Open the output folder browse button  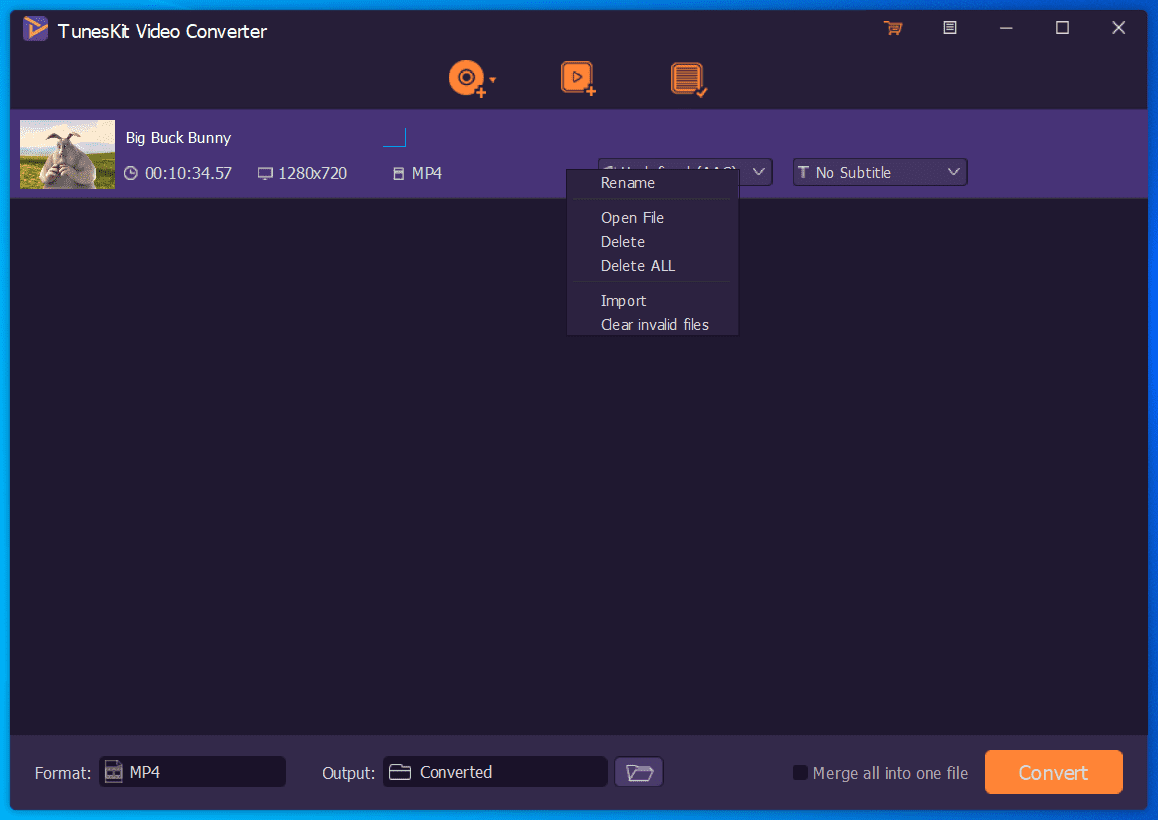639,773
